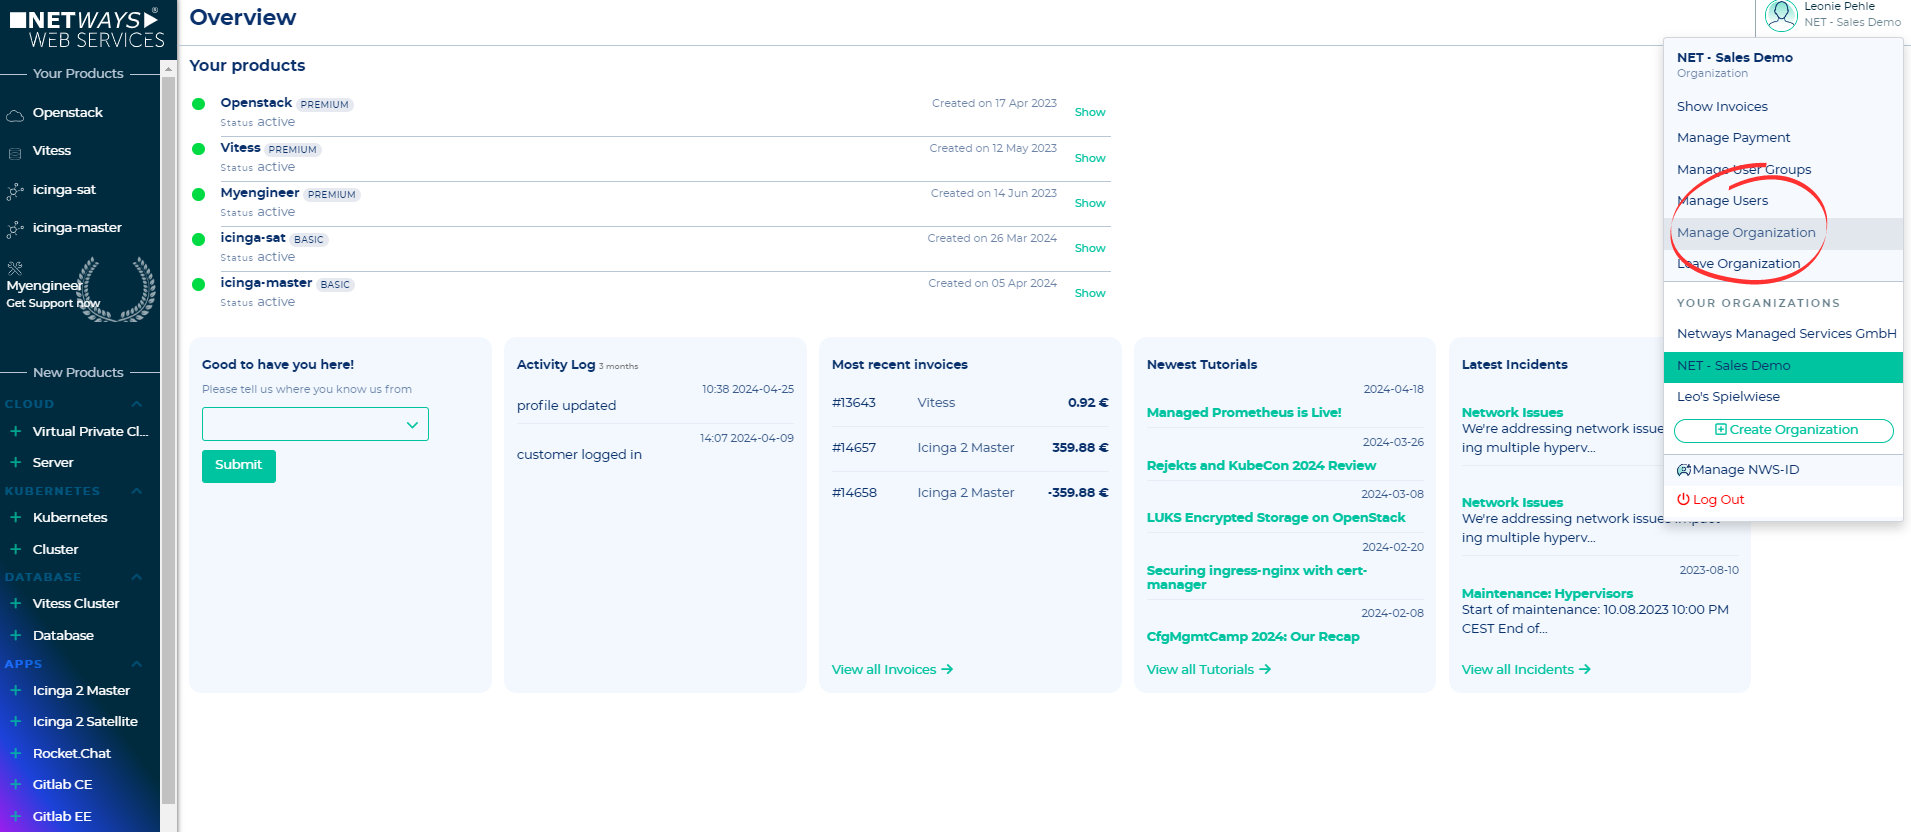Viewport: 1911px width, 832px height.
Task: Click the plus icon beside Icinga 2 Master
Action: [x=16, y=690]
